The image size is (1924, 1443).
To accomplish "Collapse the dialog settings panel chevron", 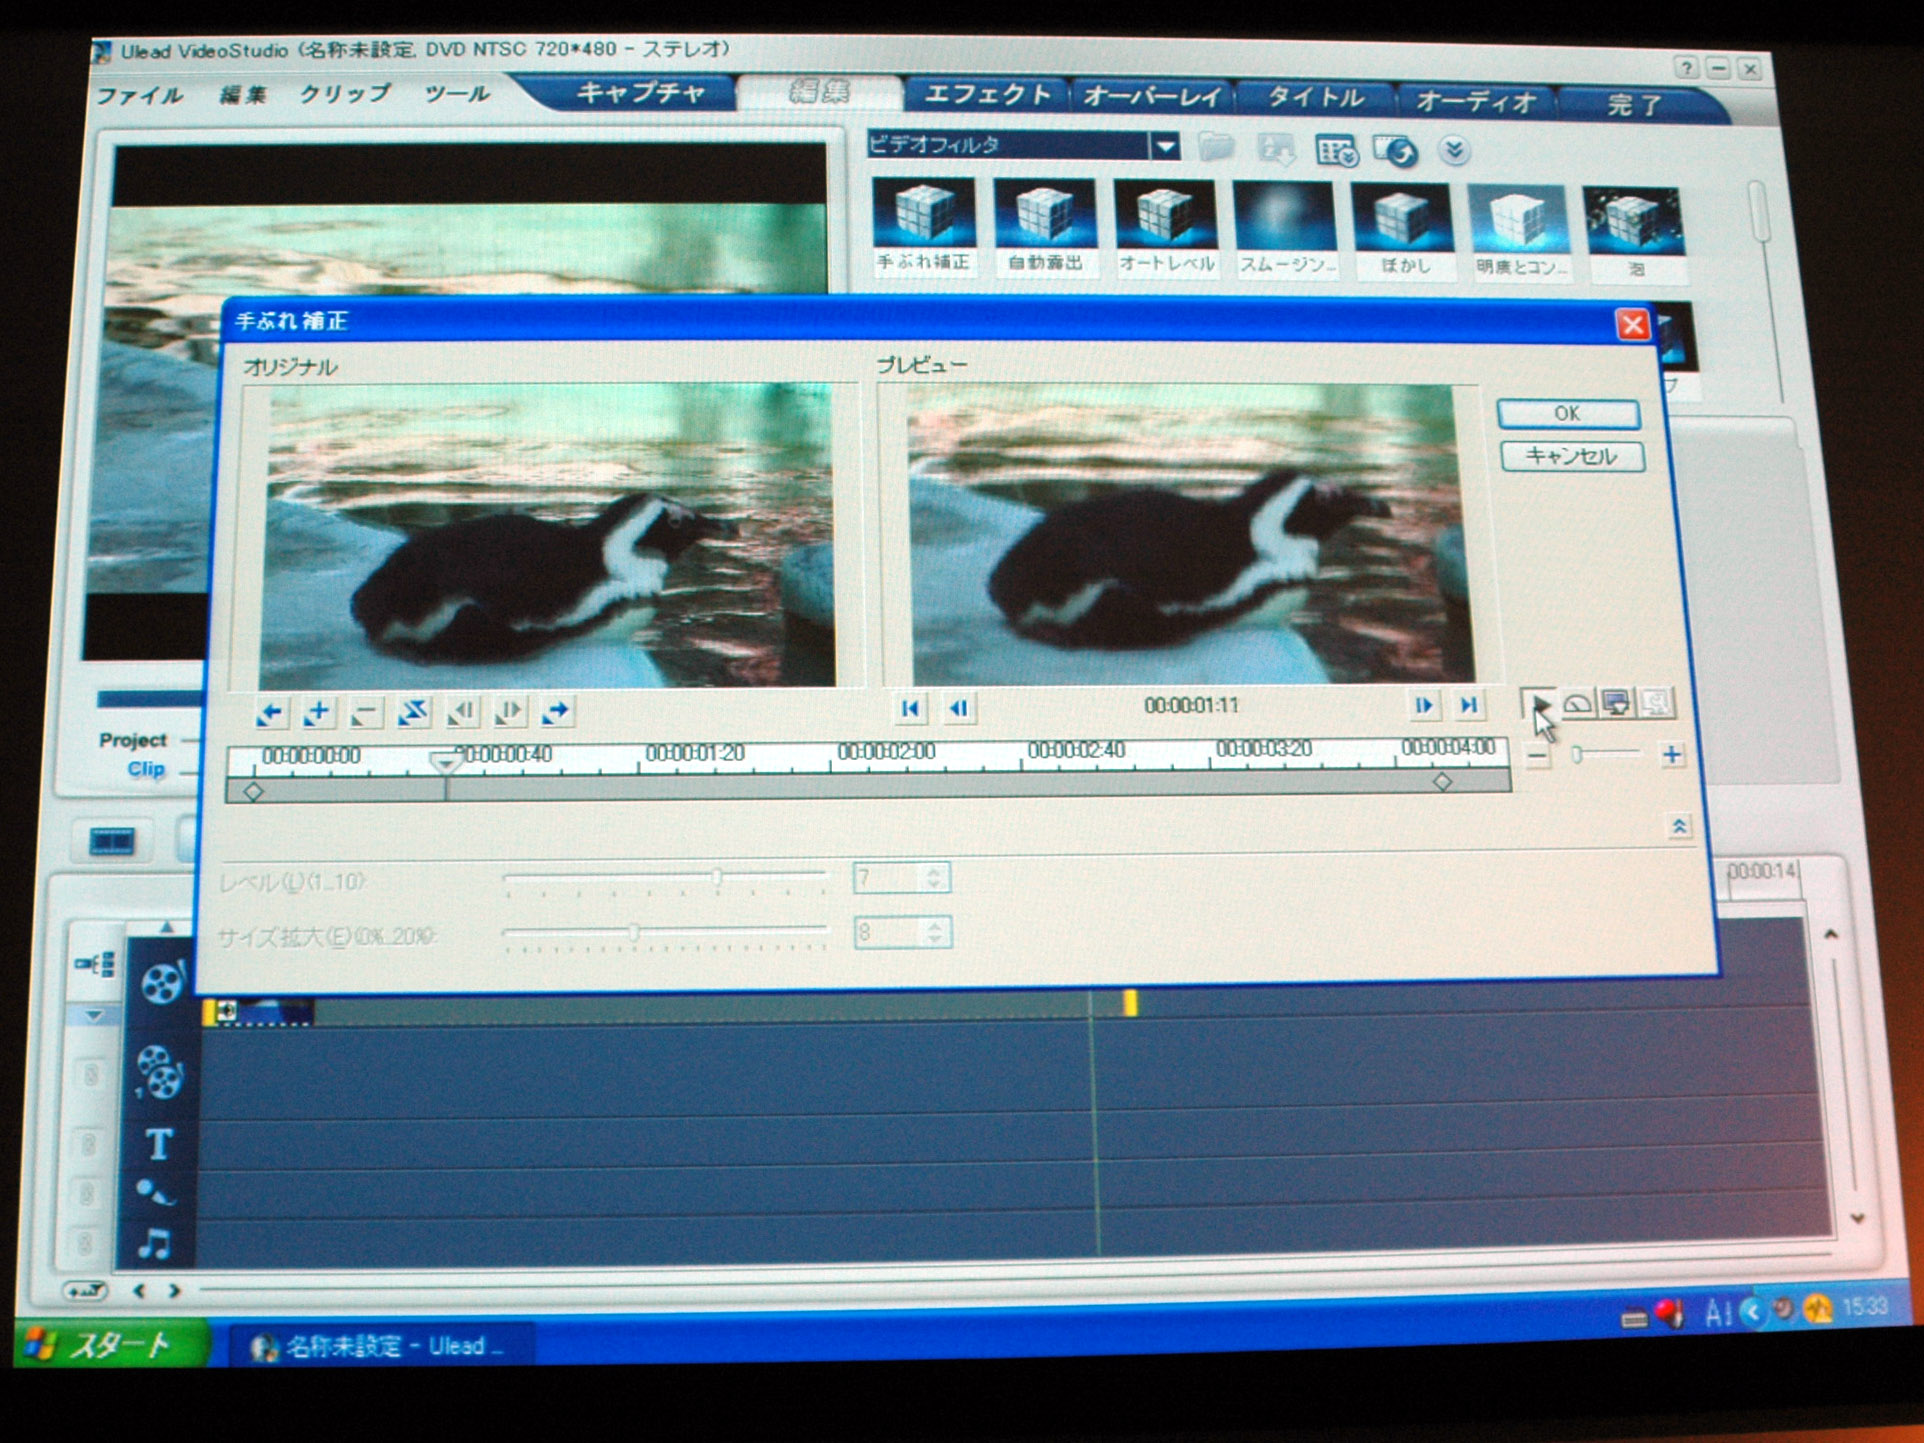I will 1679,826.
